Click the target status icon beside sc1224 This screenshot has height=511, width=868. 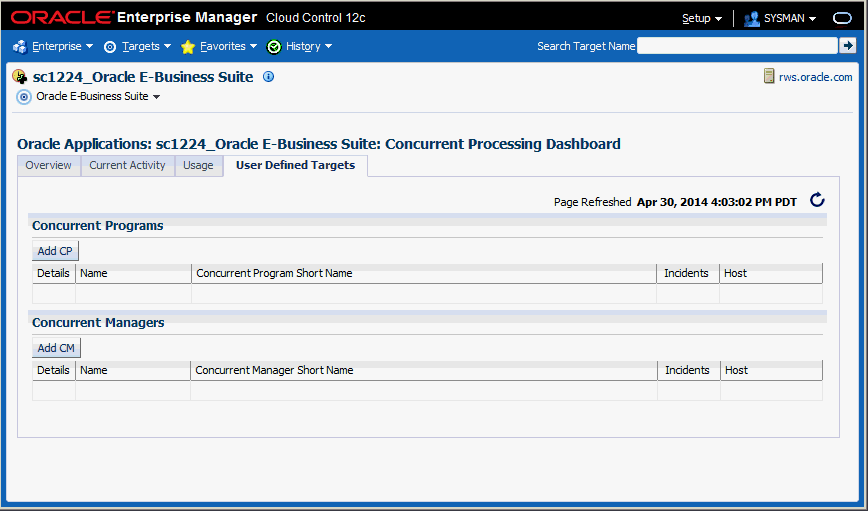pos(20,76)
